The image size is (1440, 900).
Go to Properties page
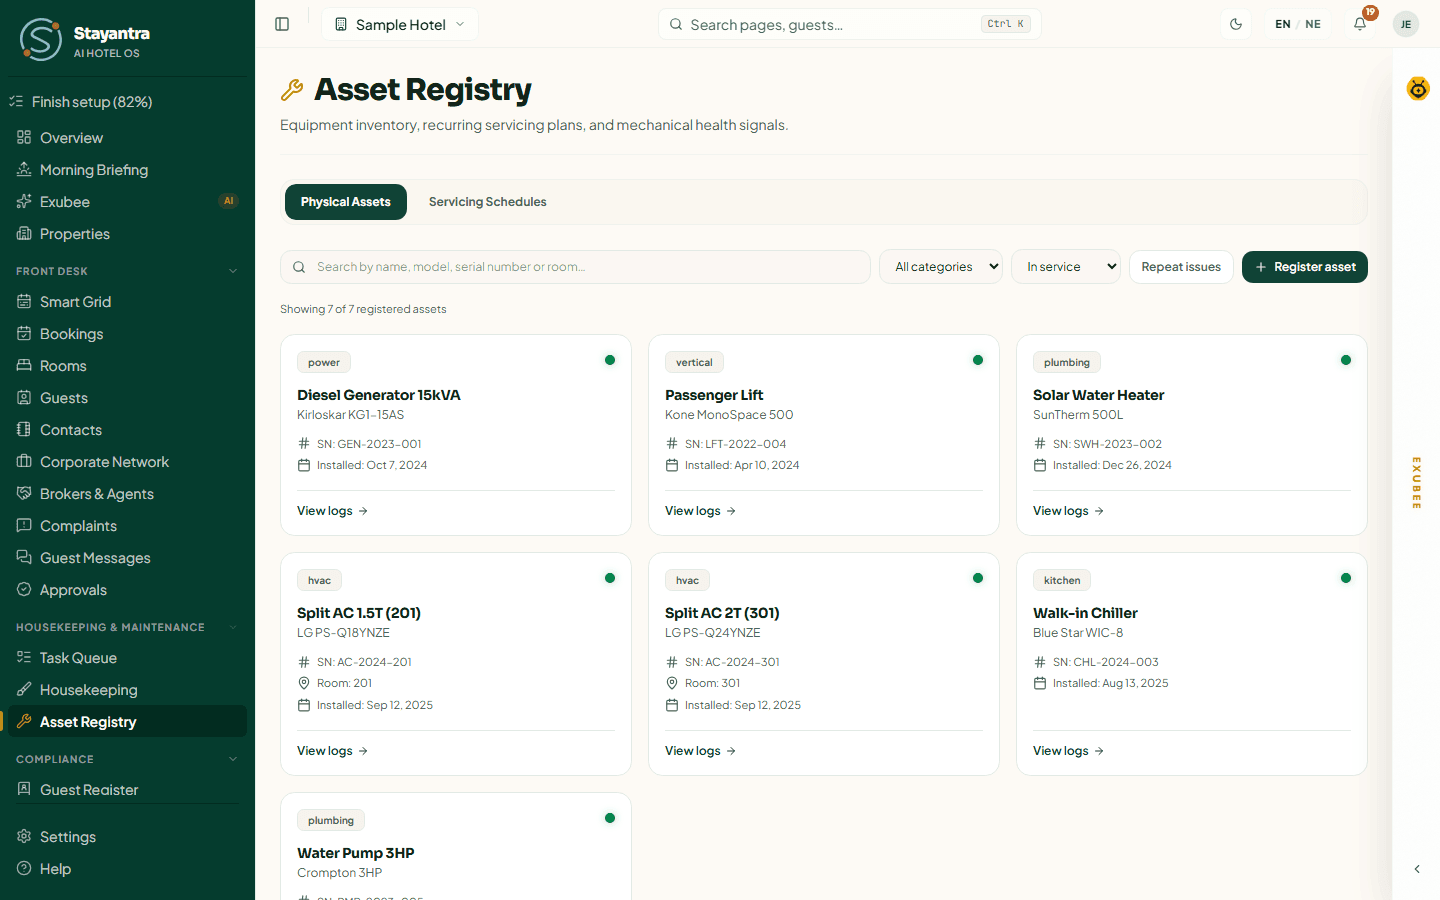click(x=127, y=234)
